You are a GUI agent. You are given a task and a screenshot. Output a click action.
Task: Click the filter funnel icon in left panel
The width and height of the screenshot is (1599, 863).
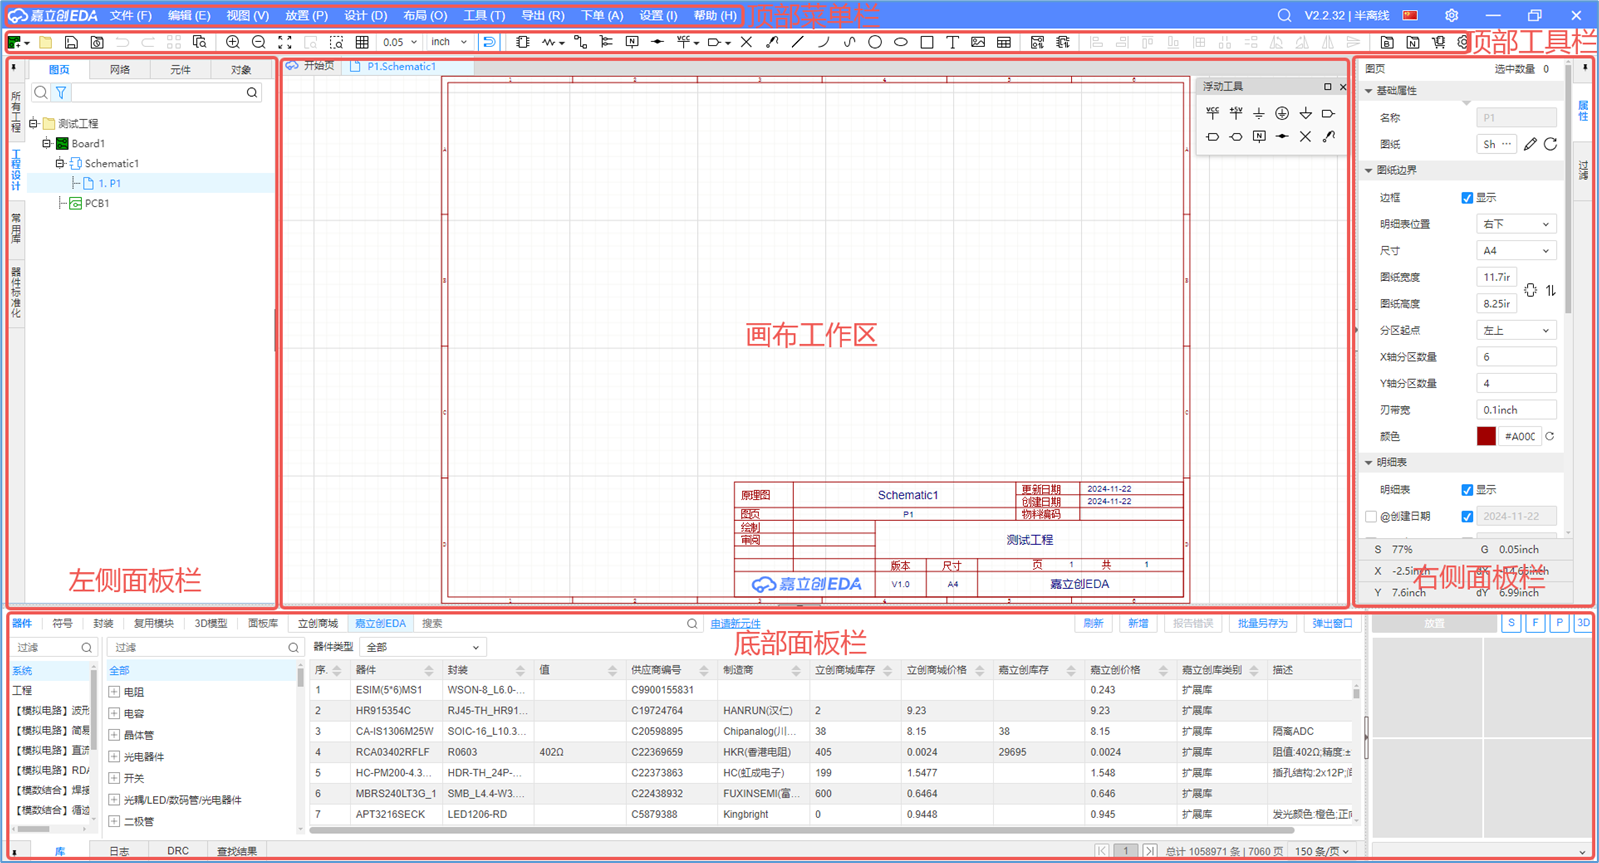tap(61, 93)
